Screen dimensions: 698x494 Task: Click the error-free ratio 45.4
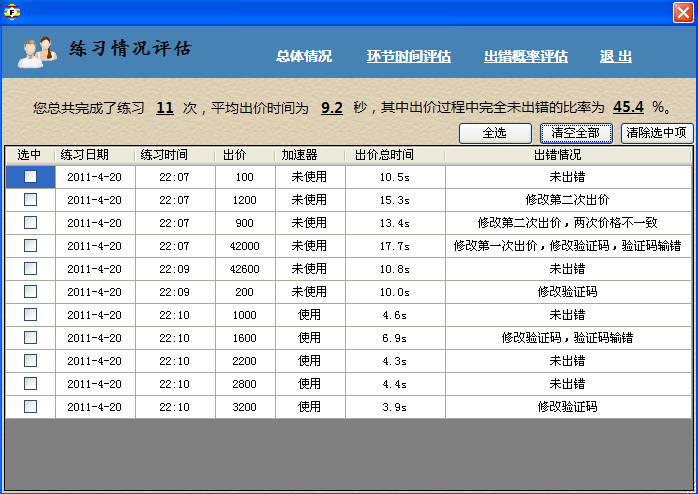(628, 107)
